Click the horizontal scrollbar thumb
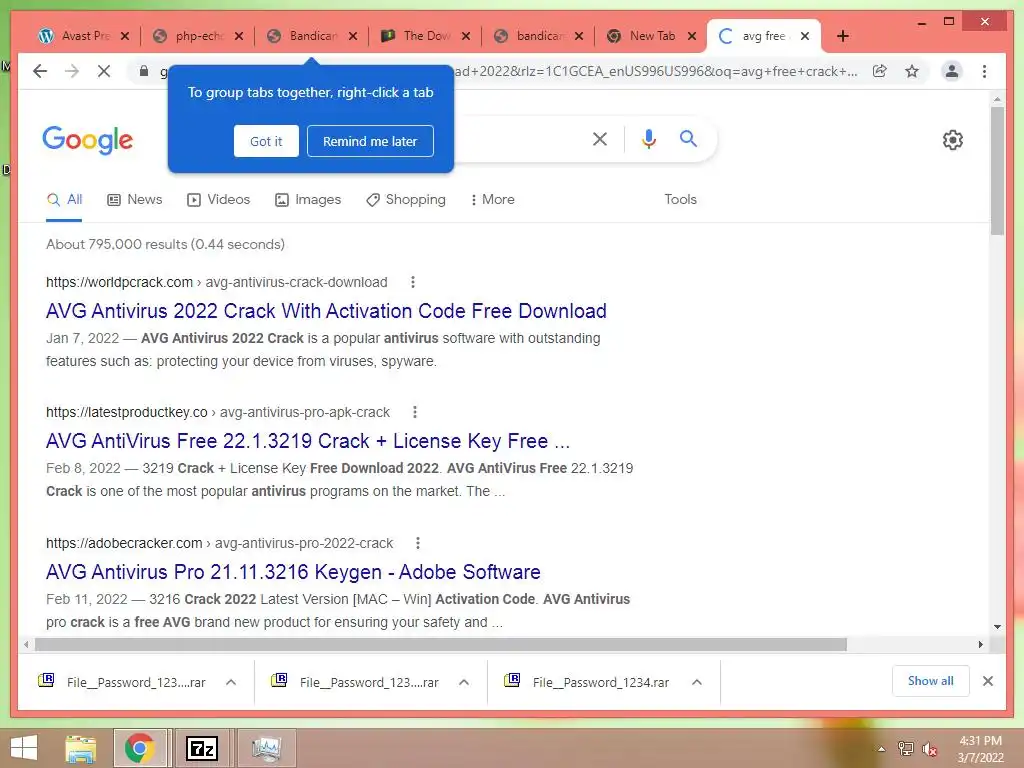Screen dimensions: 1024x768 tap(441, 645)
